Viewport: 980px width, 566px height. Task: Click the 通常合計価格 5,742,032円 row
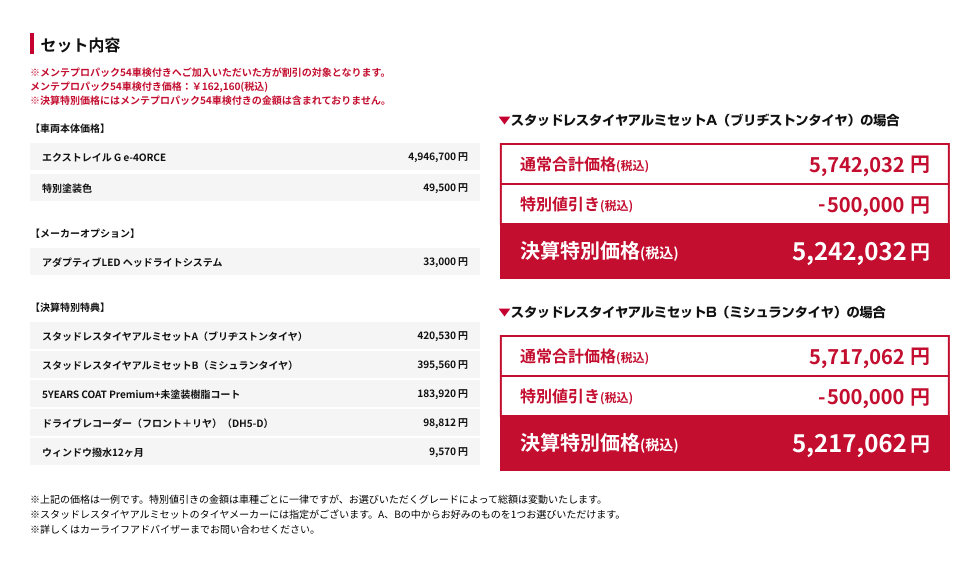[725, 164]
